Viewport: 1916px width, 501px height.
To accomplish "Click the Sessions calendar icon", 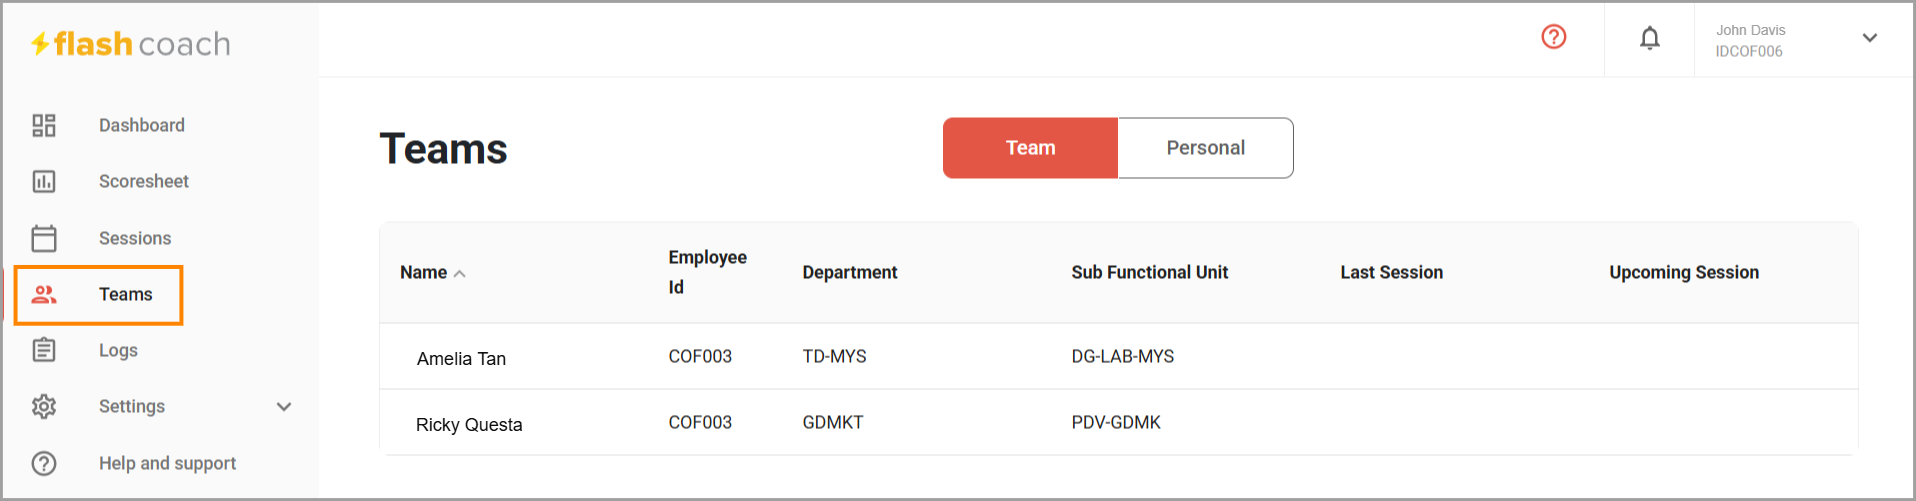I will pyautogui.click(x=44, y=238).
